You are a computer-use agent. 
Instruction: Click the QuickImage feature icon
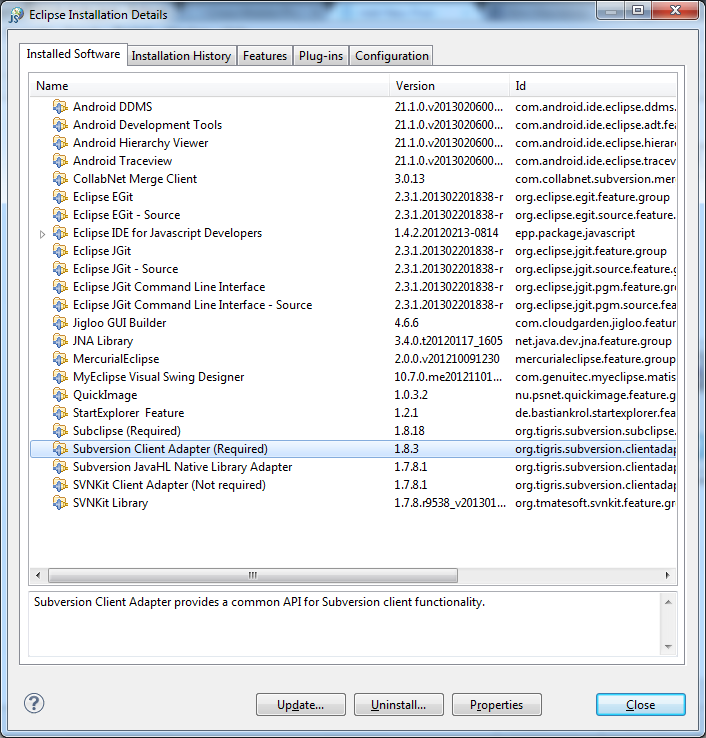click(x=60, y=395)
